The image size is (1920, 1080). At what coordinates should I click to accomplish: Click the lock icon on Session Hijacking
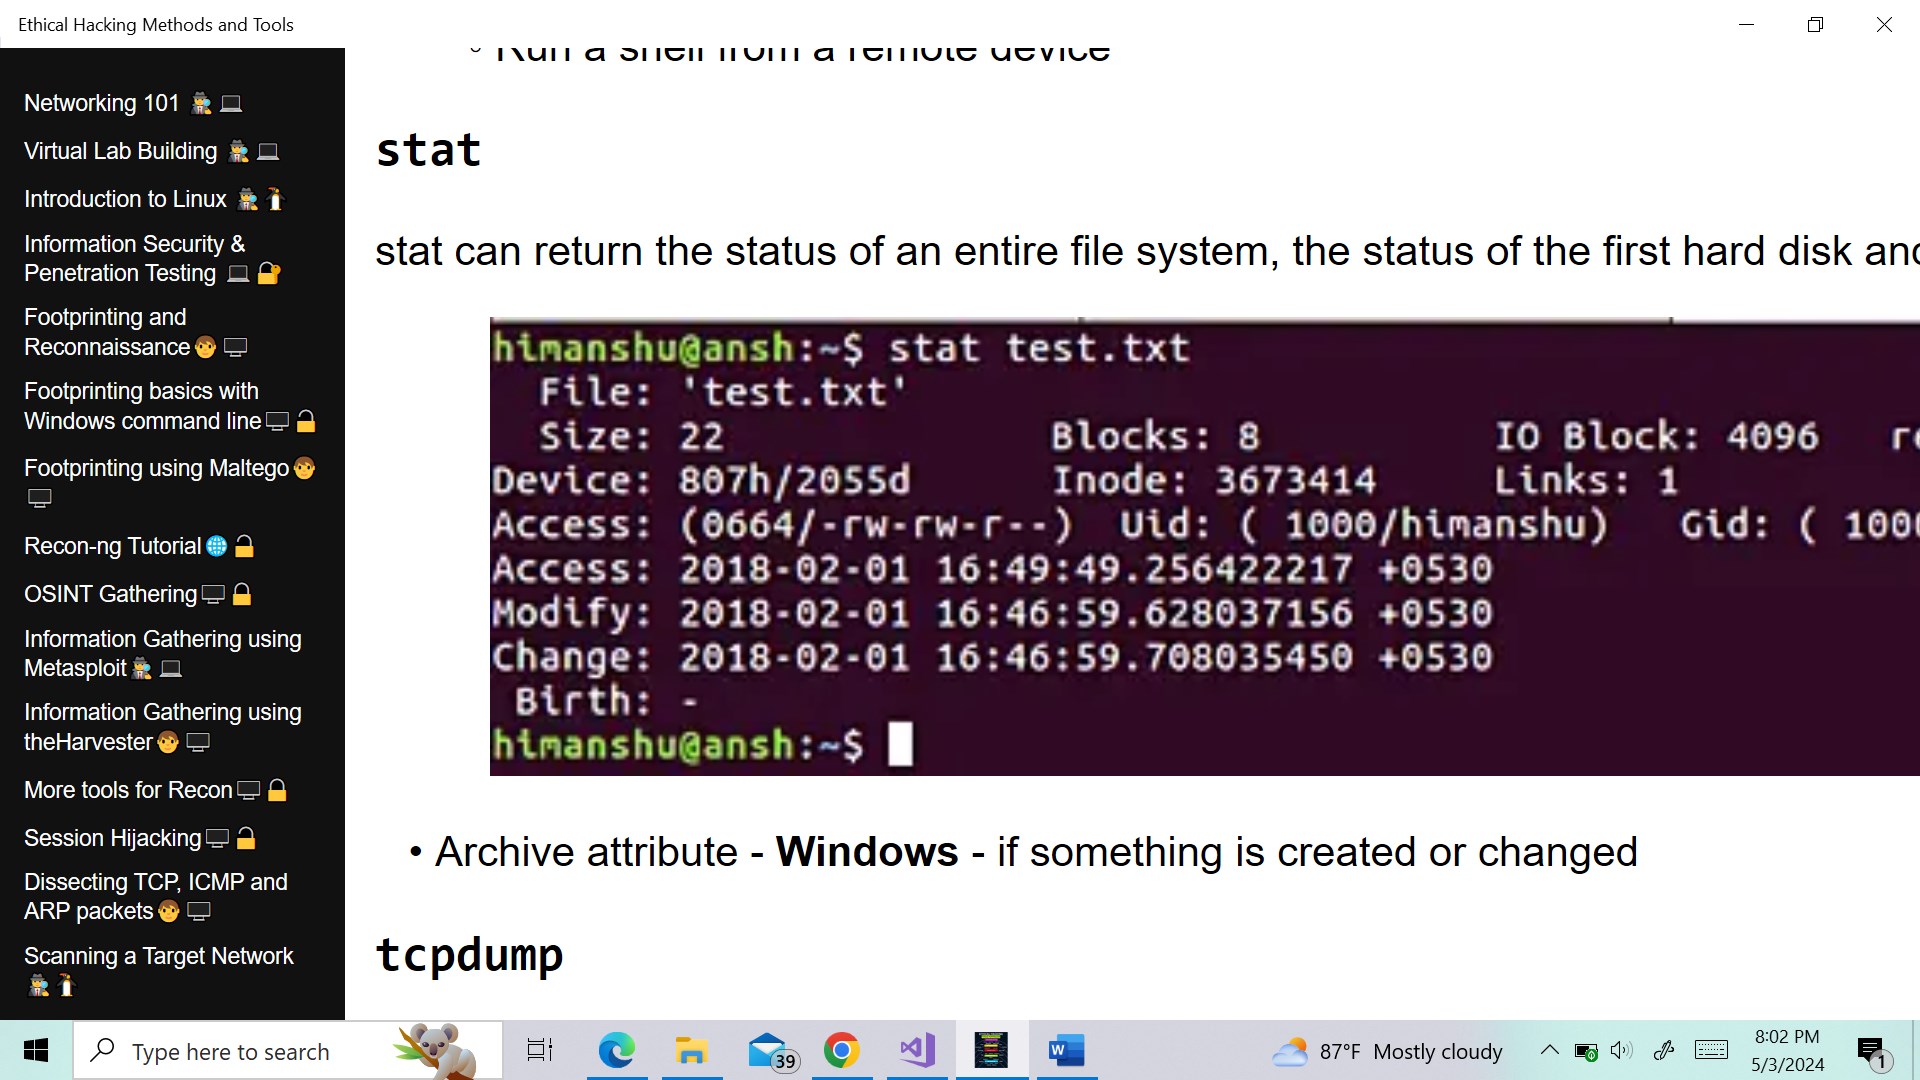click(x=247, y=838)
